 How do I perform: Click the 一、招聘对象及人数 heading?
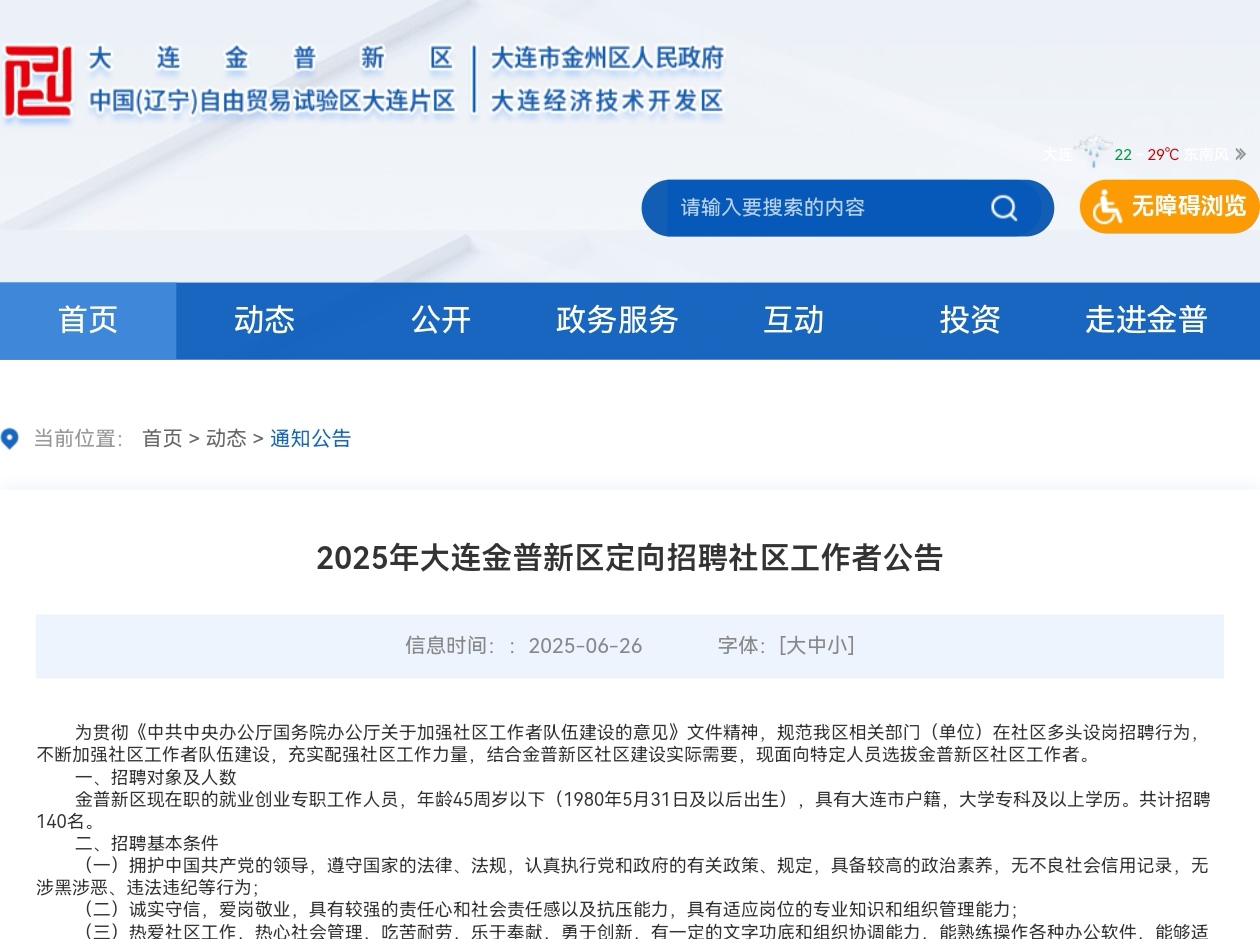tap(156, 777)
